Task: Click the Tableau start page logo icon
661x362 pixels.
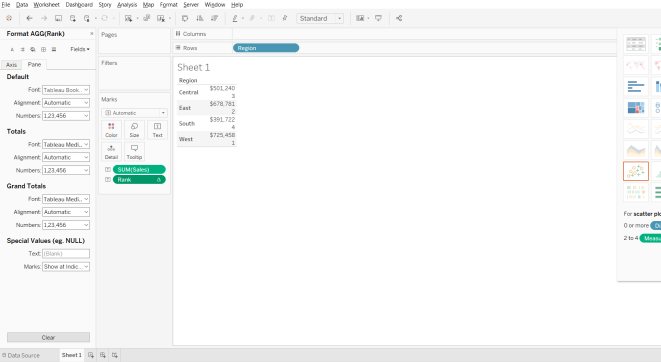Action: 9,18
